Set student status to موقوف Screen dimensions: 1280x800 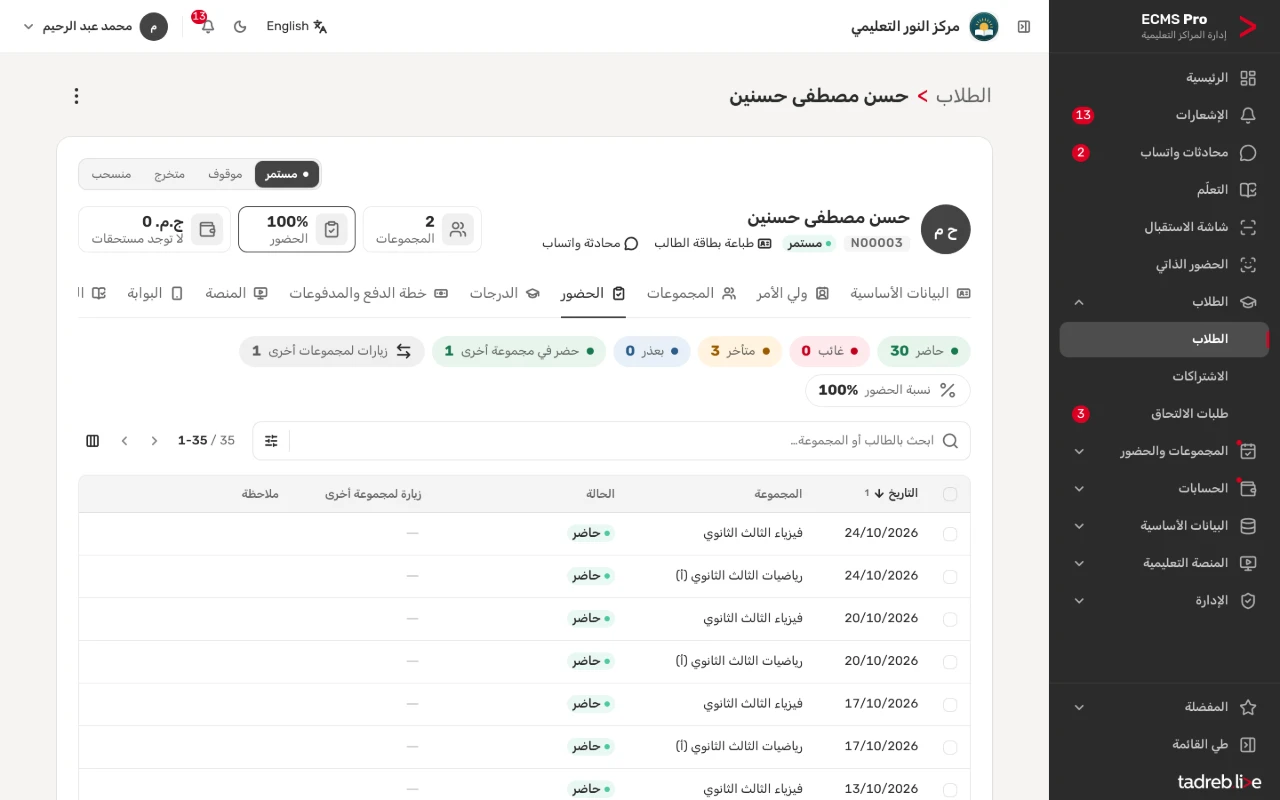click(225, 174)
